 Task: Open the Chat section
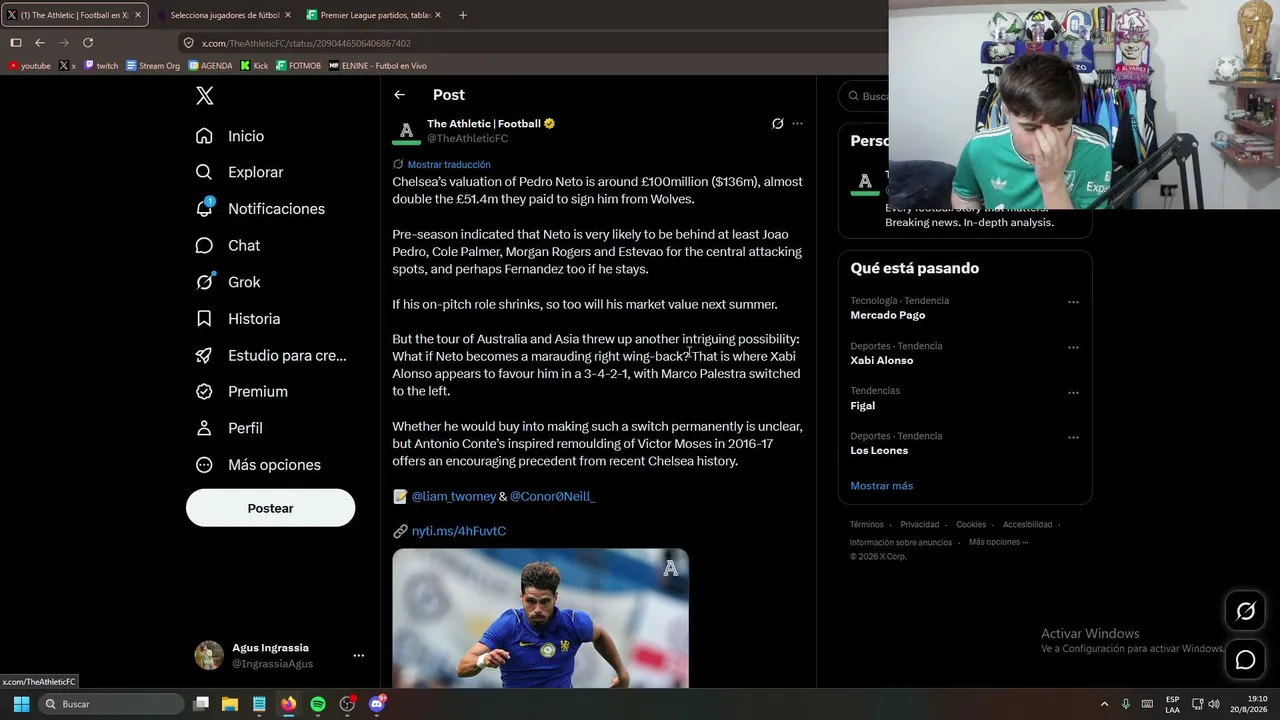click(x=227, y=245)
